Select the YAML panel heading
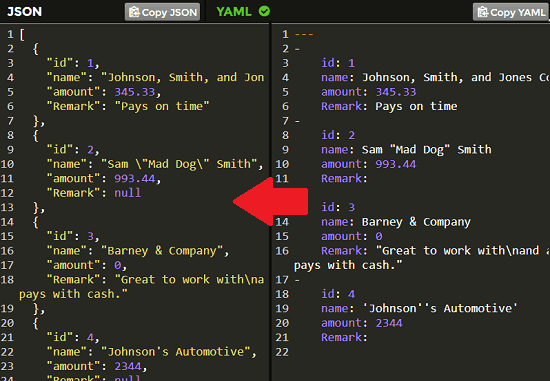The width and height of the screenshot is (550, 381). coord(234,12)
